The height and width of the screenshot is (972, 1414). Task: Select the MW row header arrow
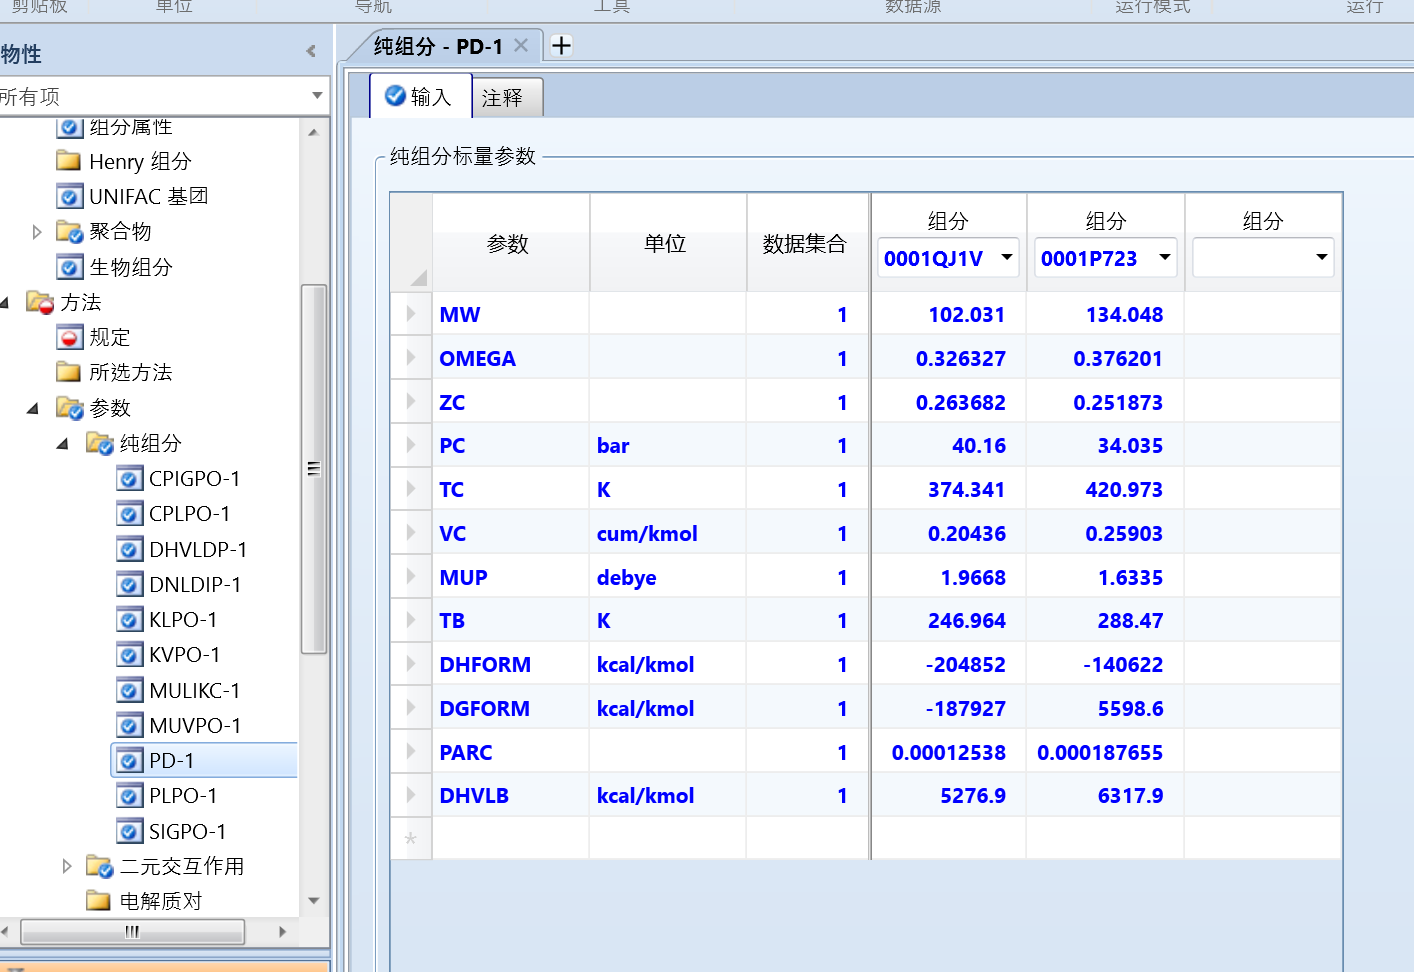[411, 314]
